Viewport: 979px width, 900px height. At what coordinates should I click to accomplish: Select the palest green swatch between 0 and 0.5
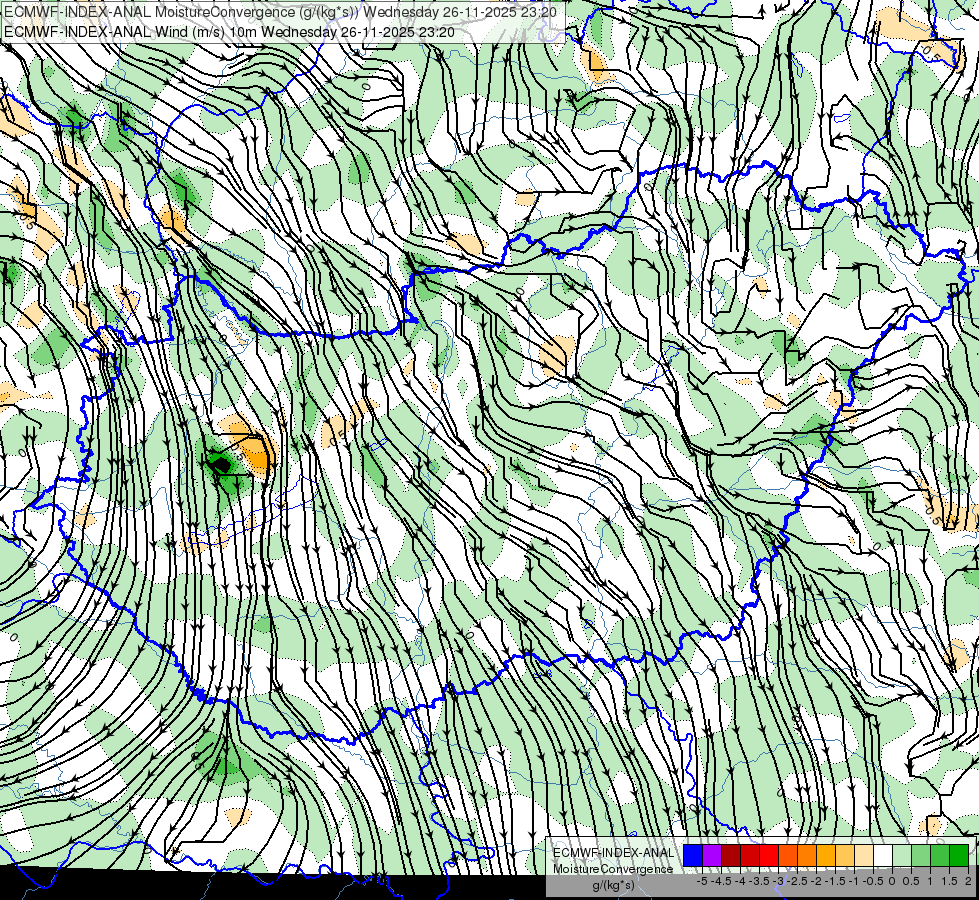coord(902,855)
